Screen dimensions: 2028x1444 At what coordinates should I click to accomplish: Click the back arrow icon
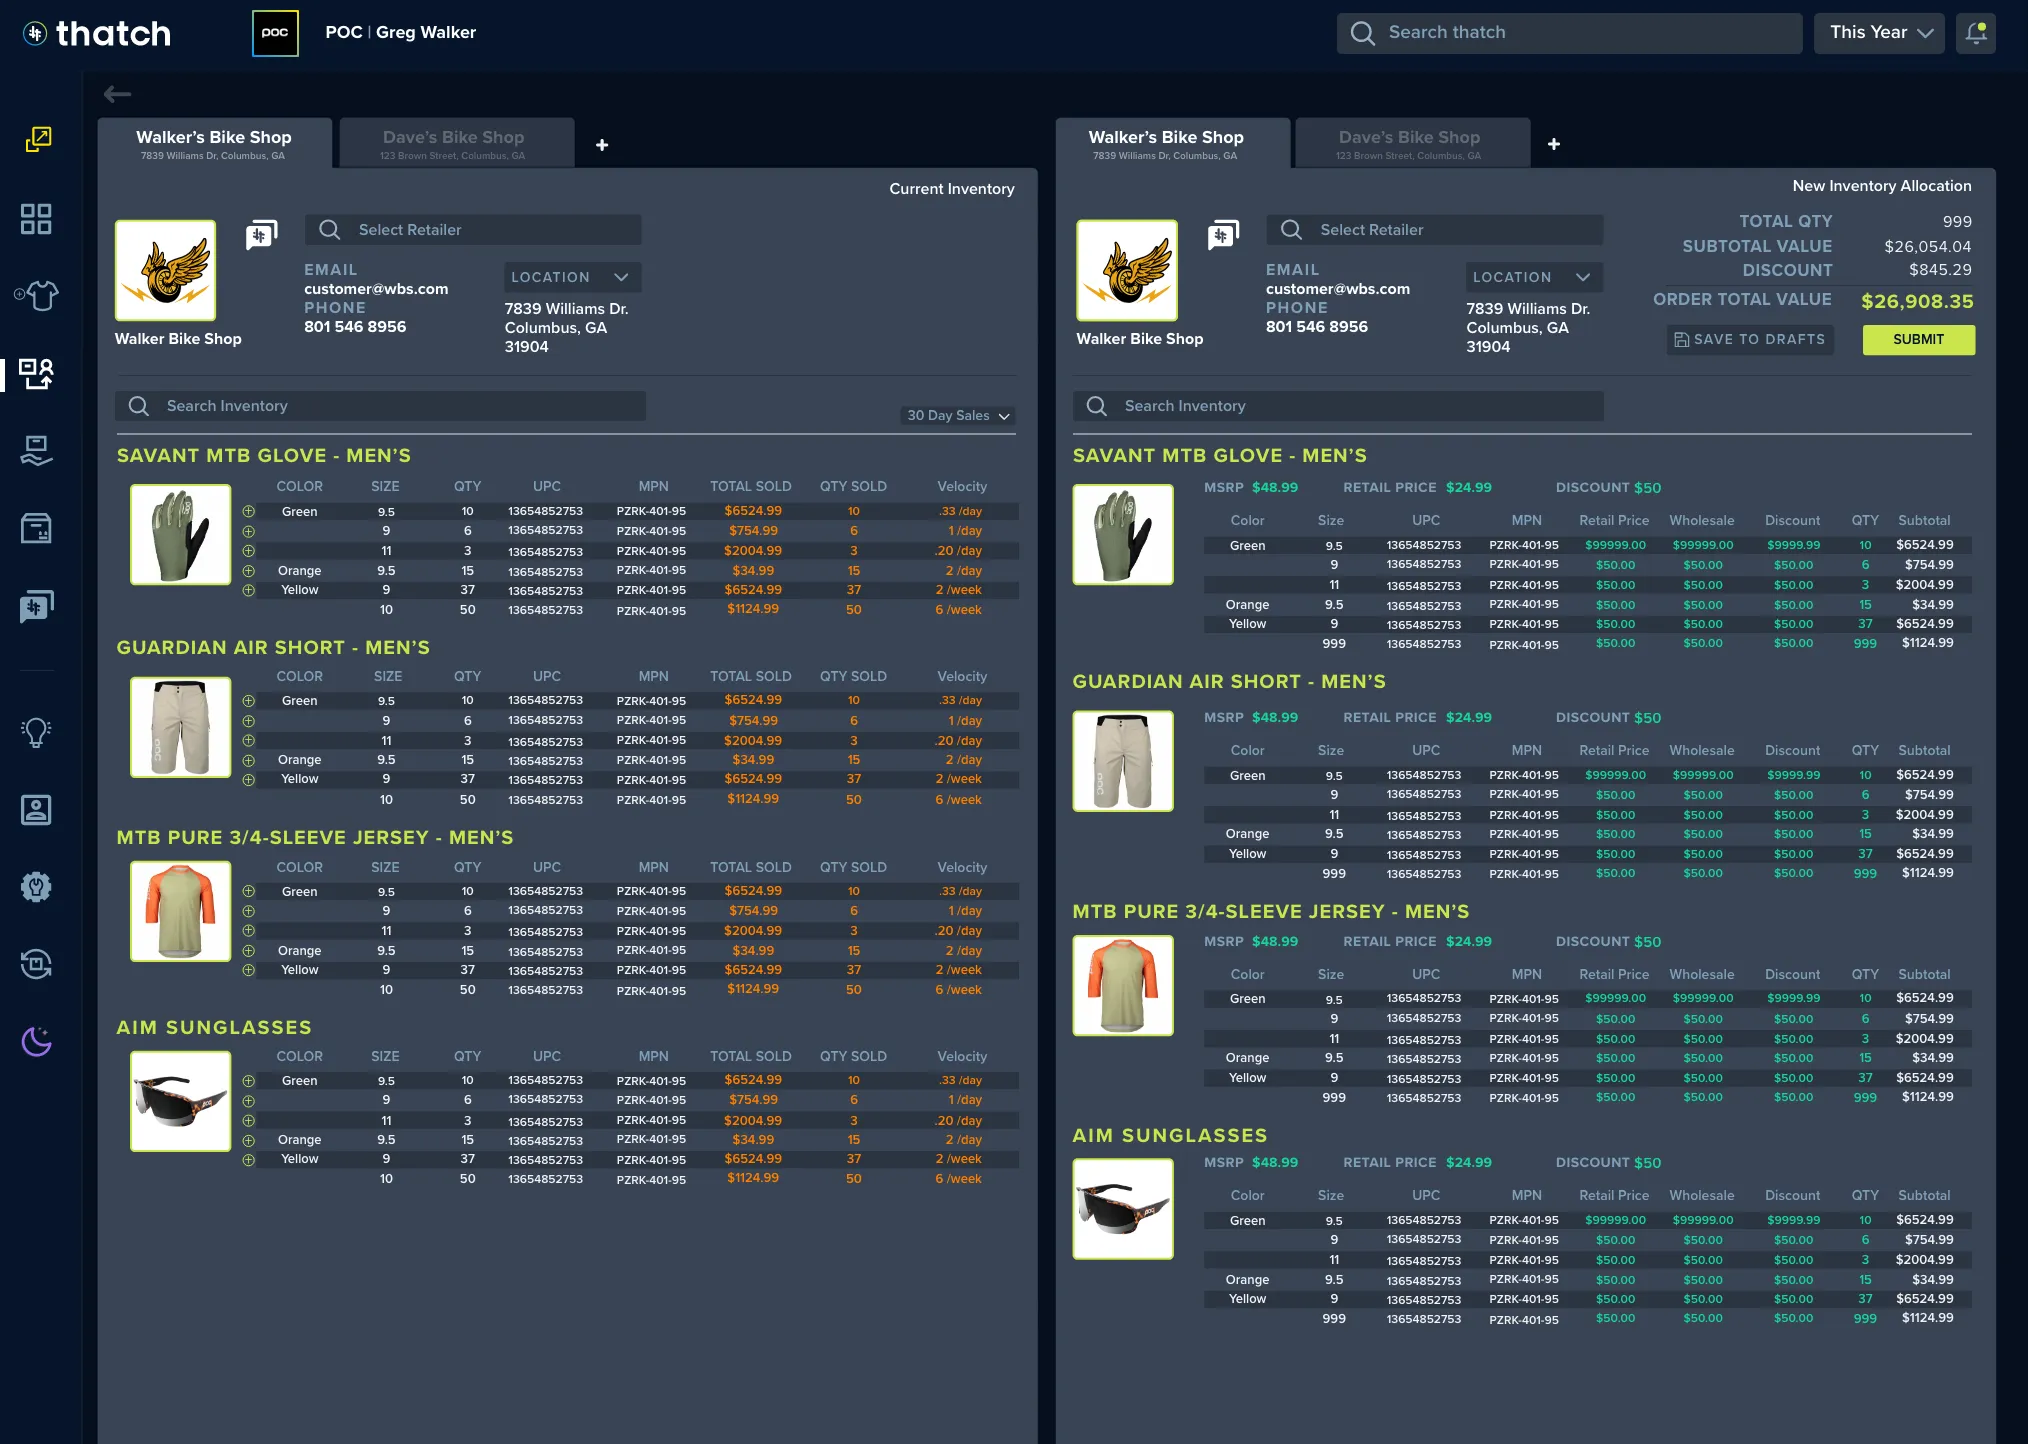(x=118, y=94)
